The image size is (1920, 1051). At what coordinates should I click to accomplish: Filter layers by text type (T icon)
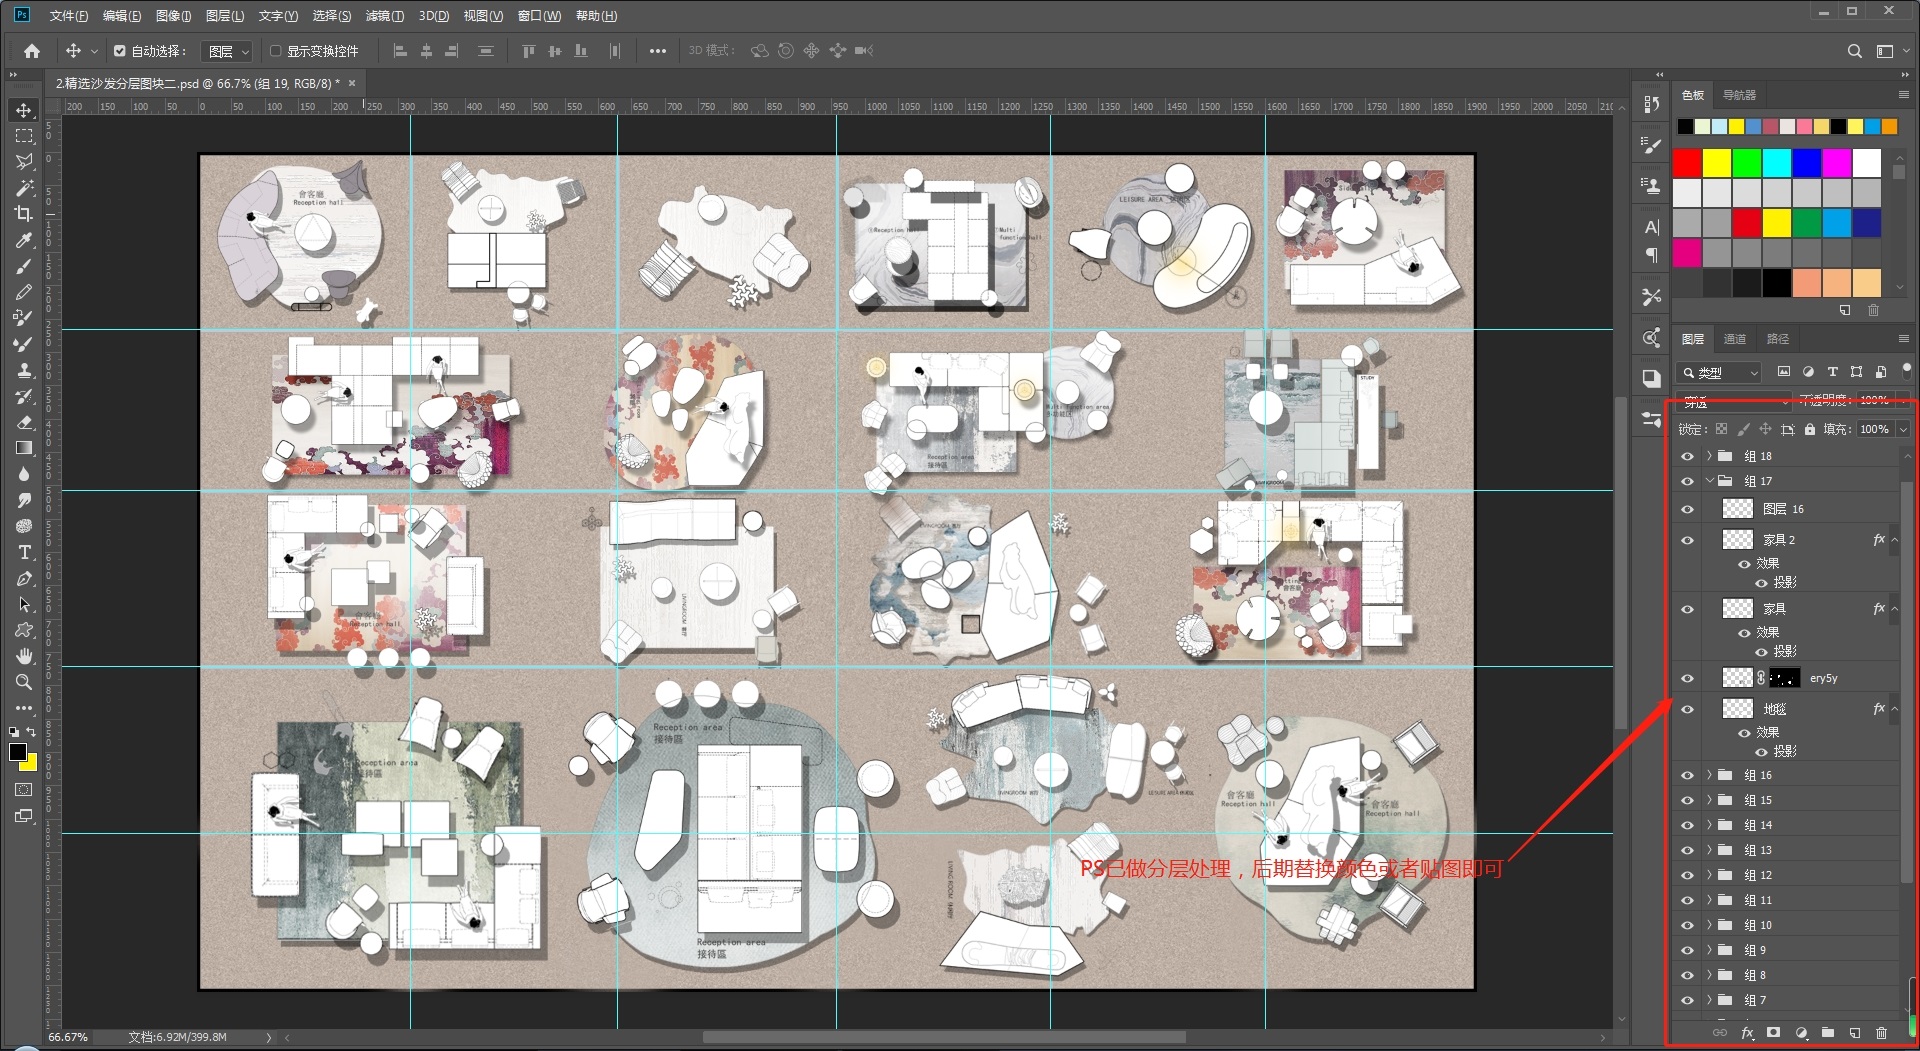tap(1832, 372)
